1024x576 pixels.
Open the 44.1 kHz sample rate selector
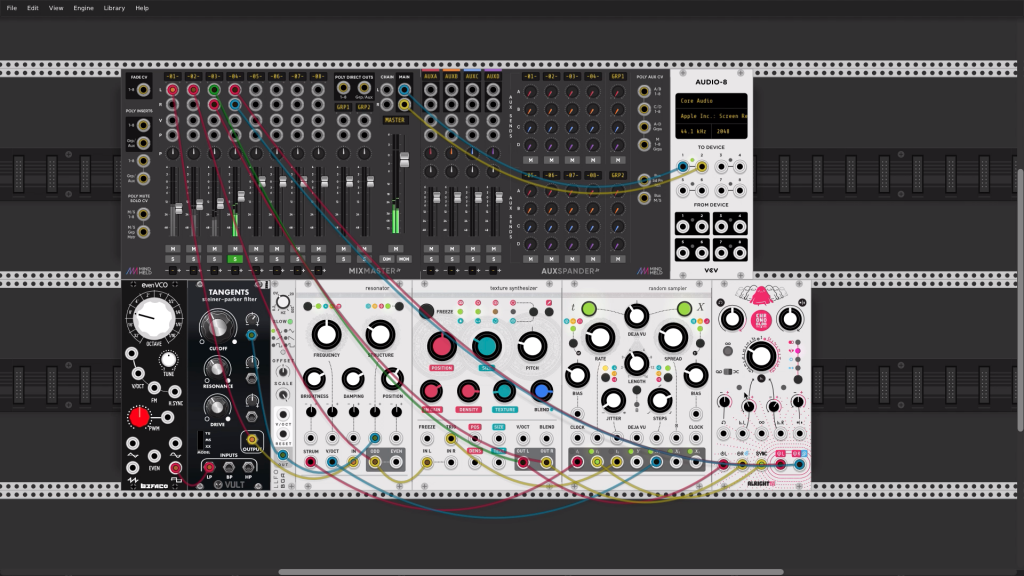point(694,131)
